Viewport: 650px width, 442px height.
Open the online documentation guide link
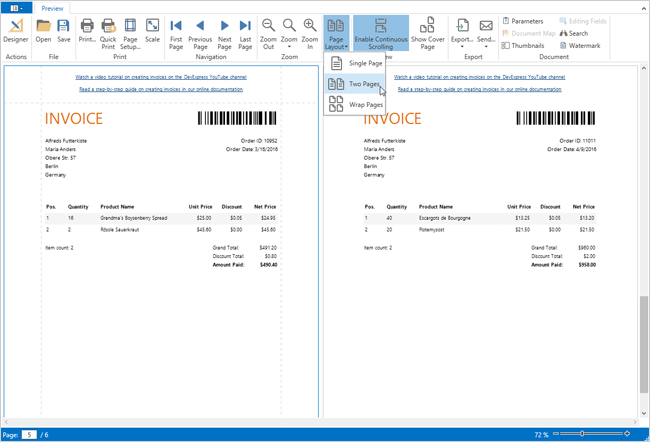click(161, 90)
